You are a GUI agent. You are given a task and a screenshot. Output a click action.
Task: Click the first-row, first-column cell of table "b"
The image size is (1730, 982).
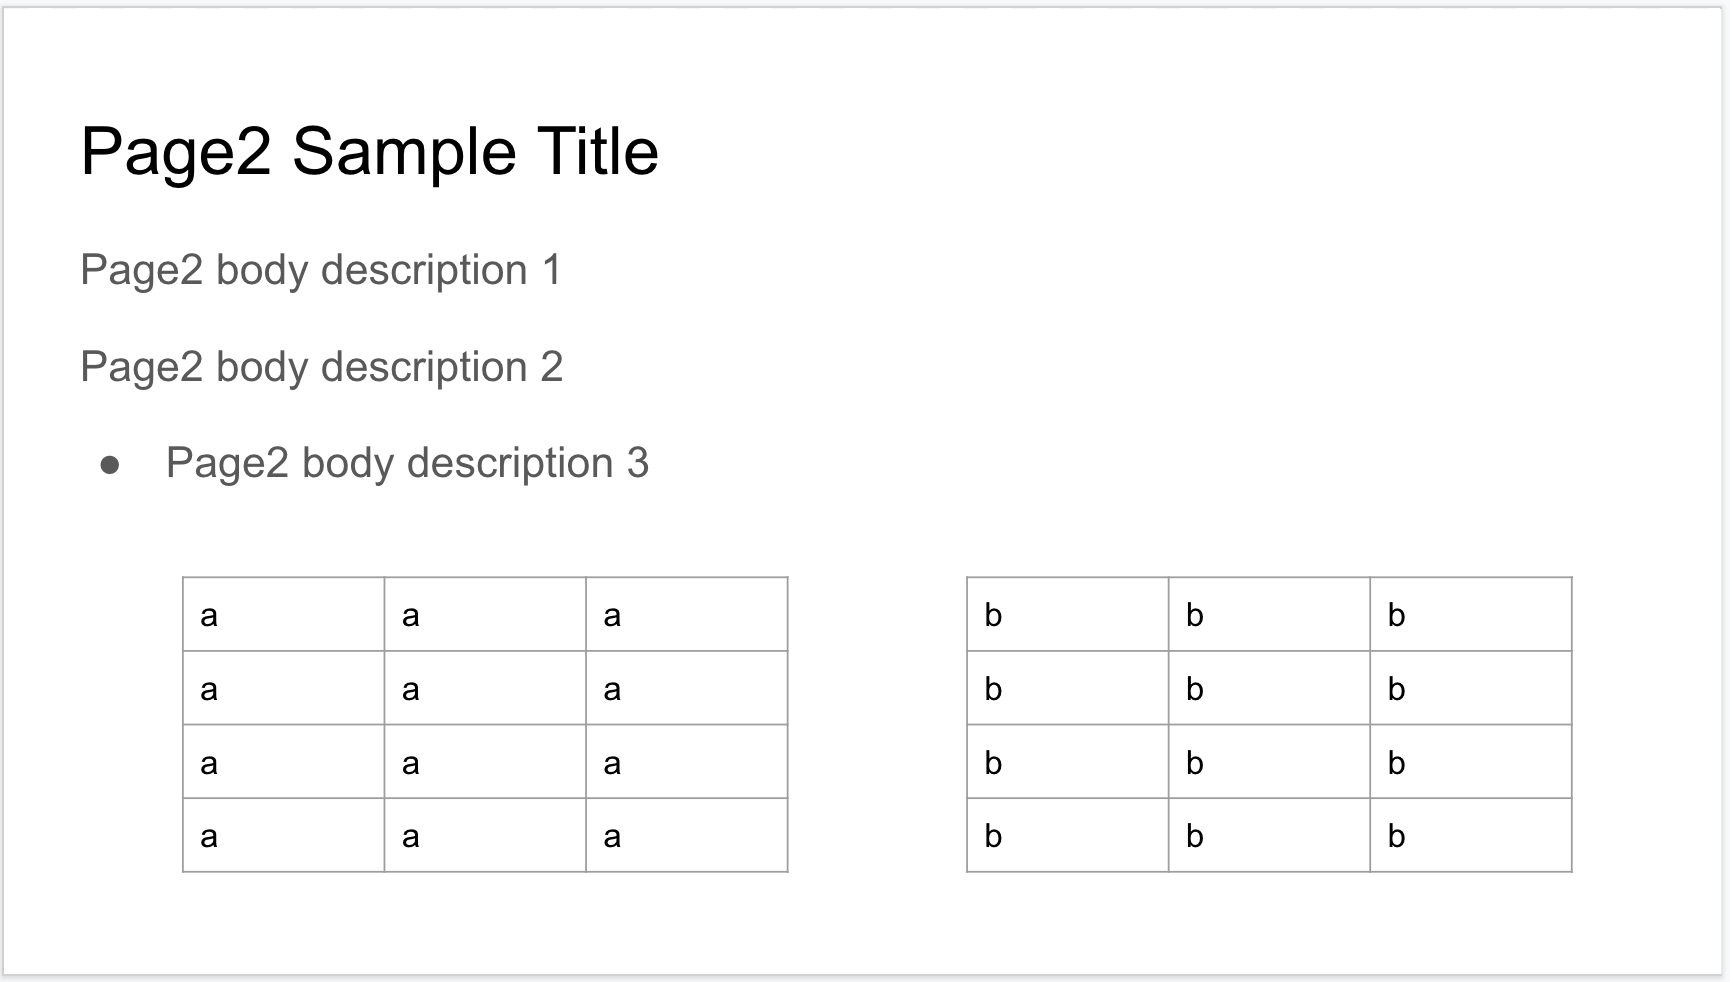[1067, 614]
